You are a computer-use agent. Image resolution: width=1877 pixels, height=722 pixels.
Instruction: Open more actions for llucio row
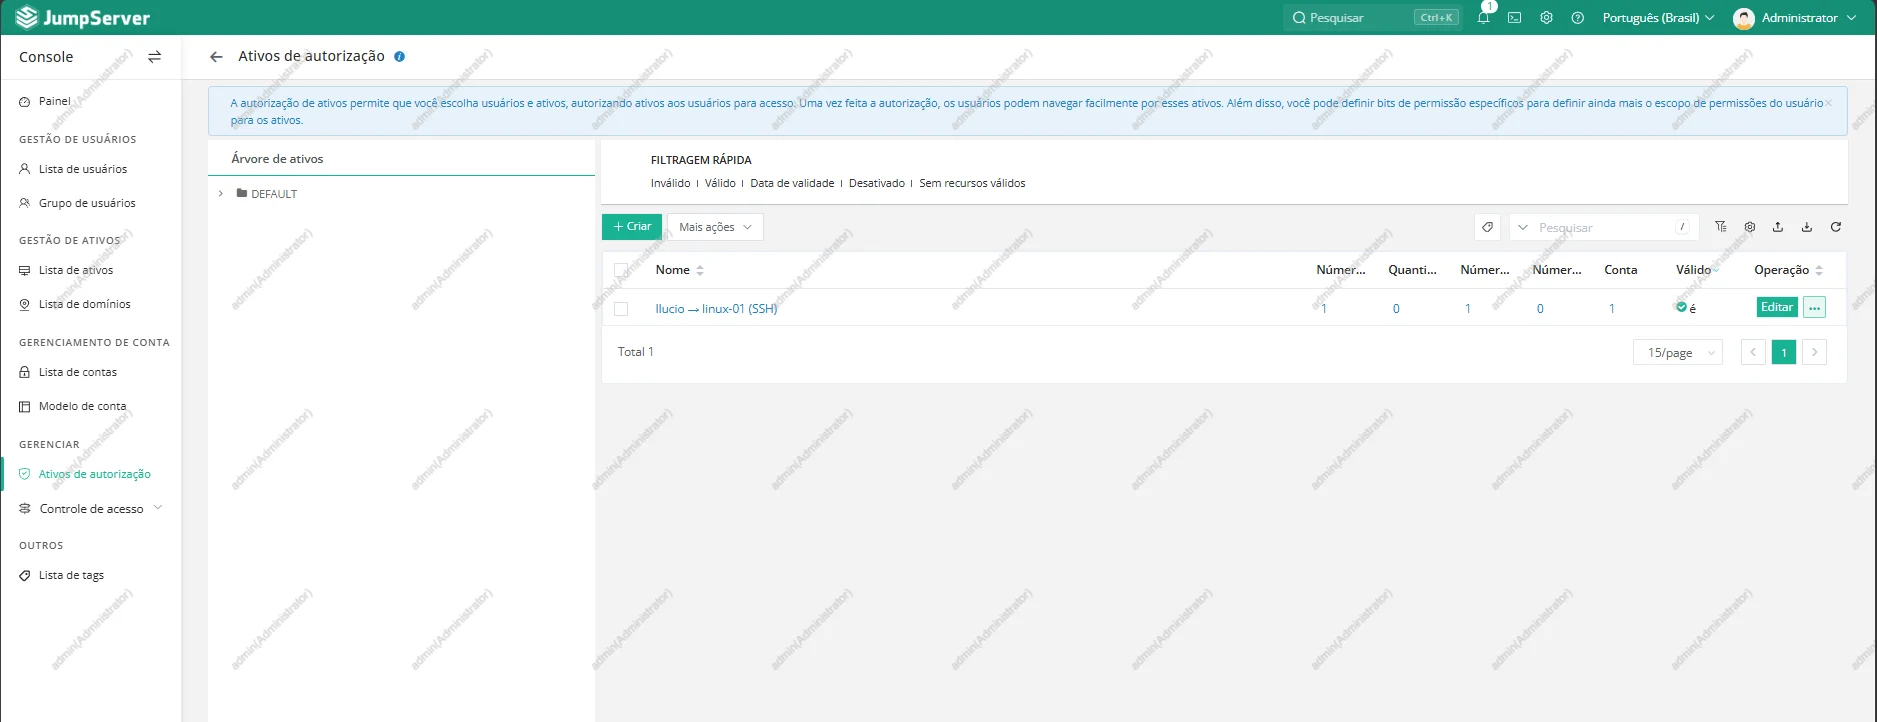pos(1814,308)
